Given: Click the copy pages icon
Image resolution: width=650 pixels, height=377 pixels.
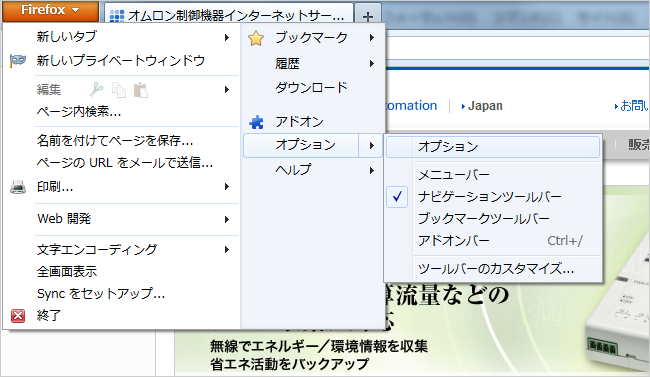Looking at the screenshot, I should [x=119, y=90].
